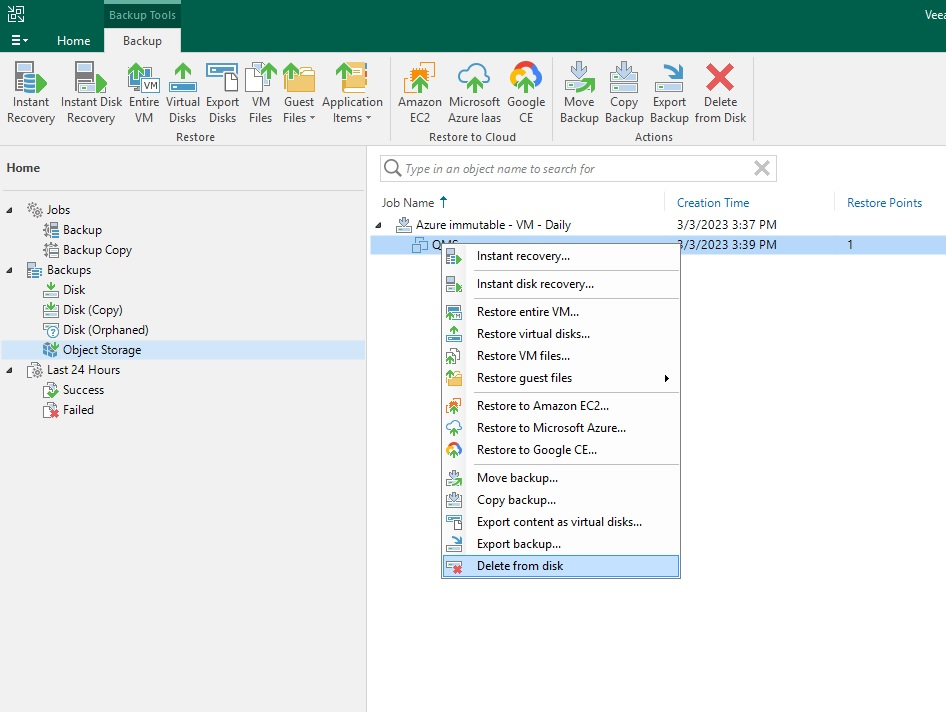Switch to the Home ribbon tab
946x712 pixels.
[74, 40]
